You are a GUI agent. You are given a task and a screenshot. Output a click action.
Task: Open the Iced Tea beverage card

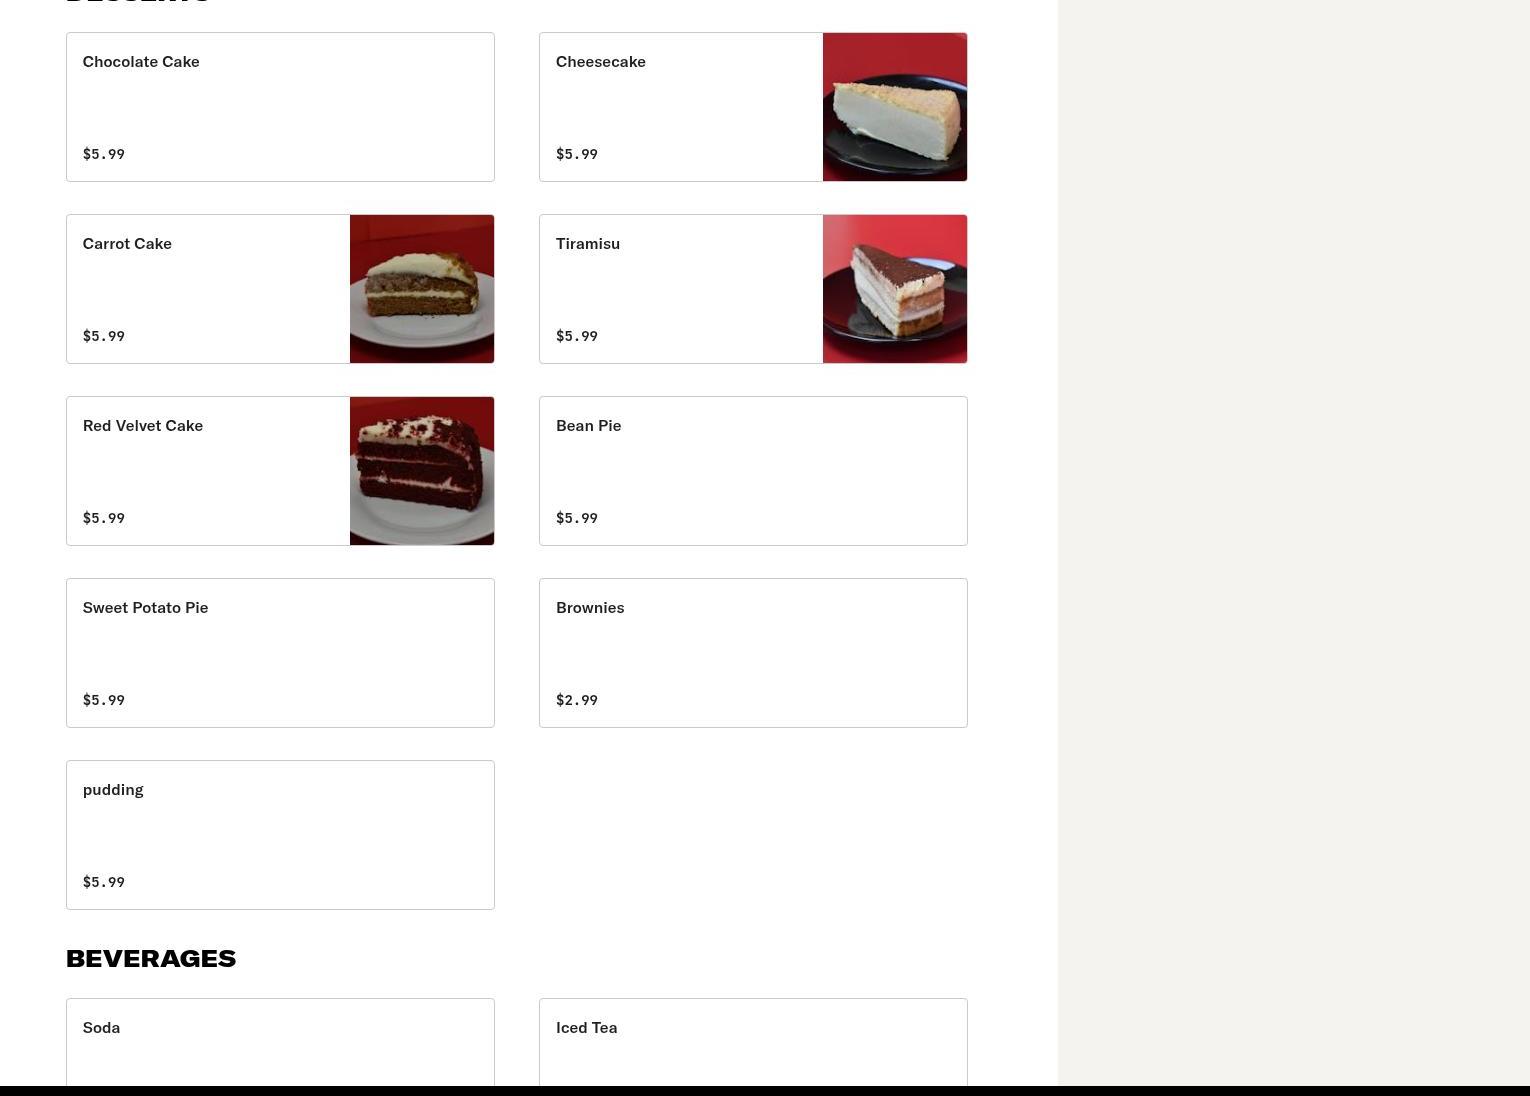(753, 1042)
